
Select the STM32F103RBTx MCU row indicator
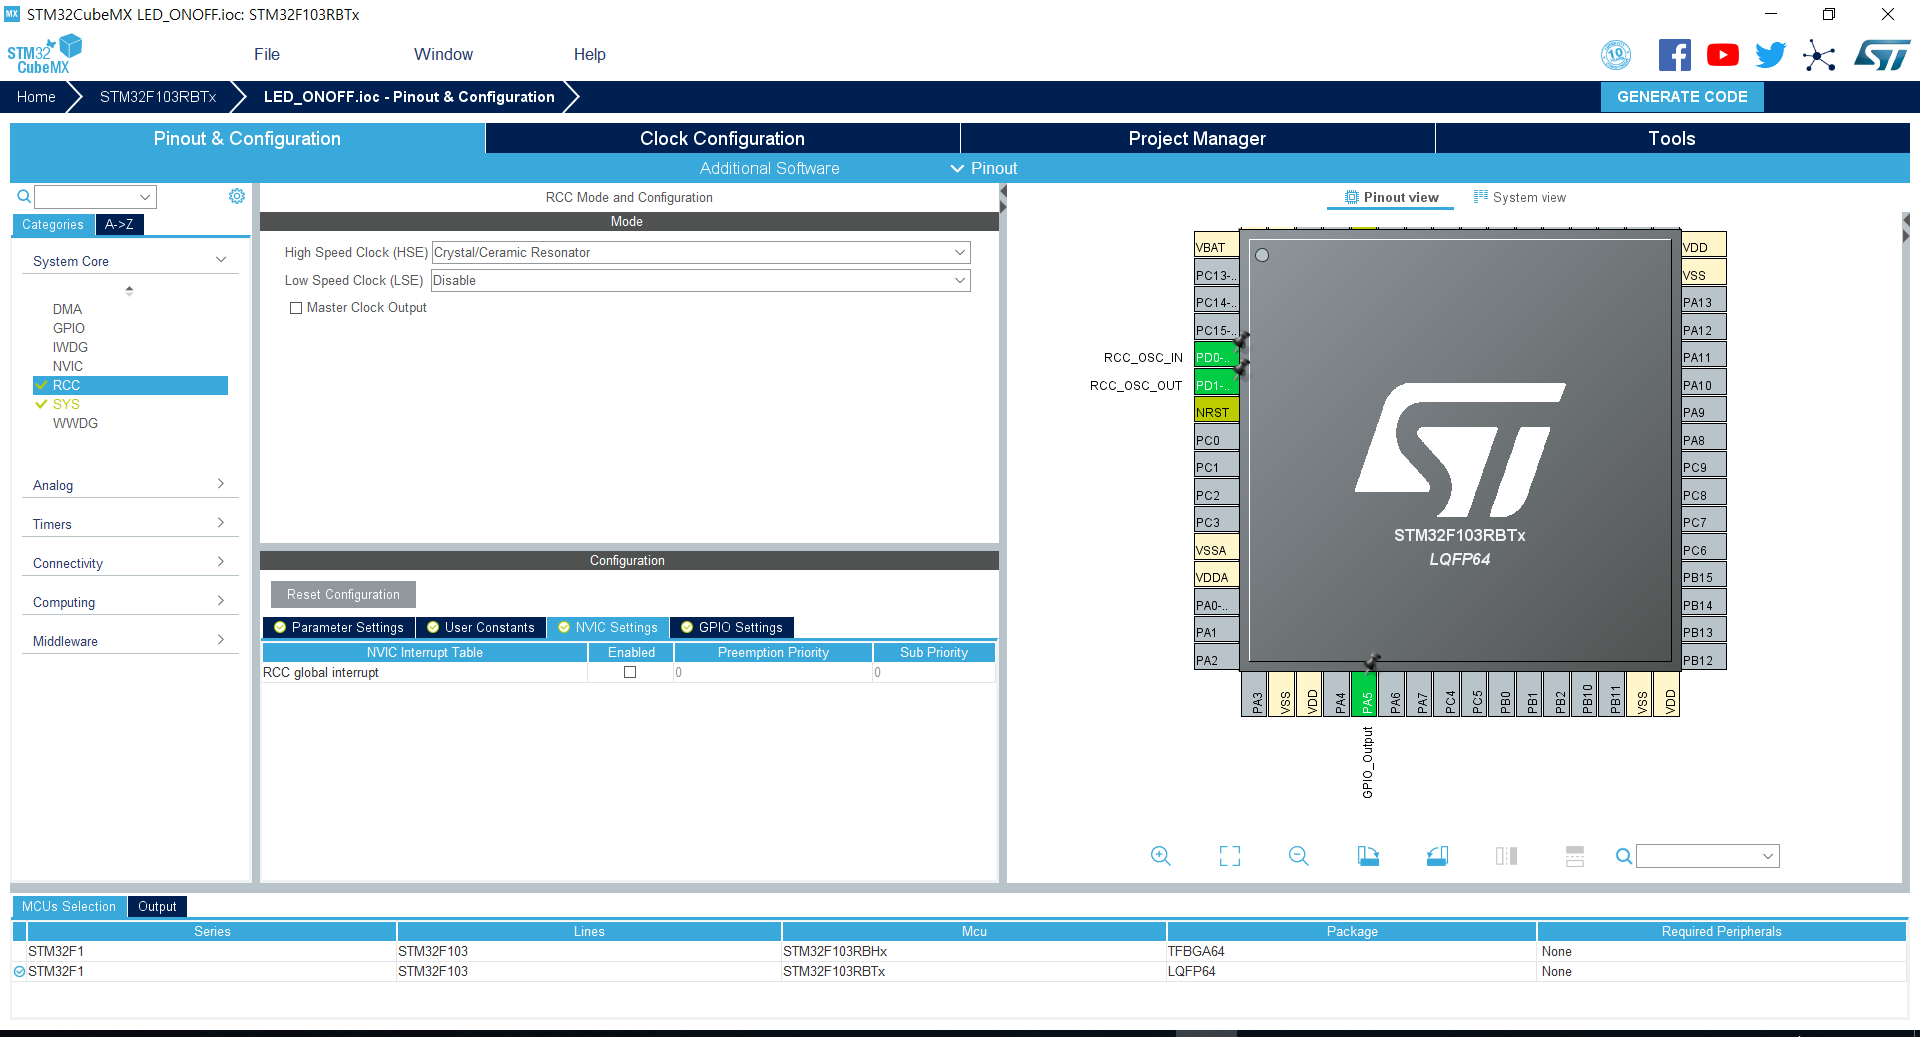(x=19, y=971)
